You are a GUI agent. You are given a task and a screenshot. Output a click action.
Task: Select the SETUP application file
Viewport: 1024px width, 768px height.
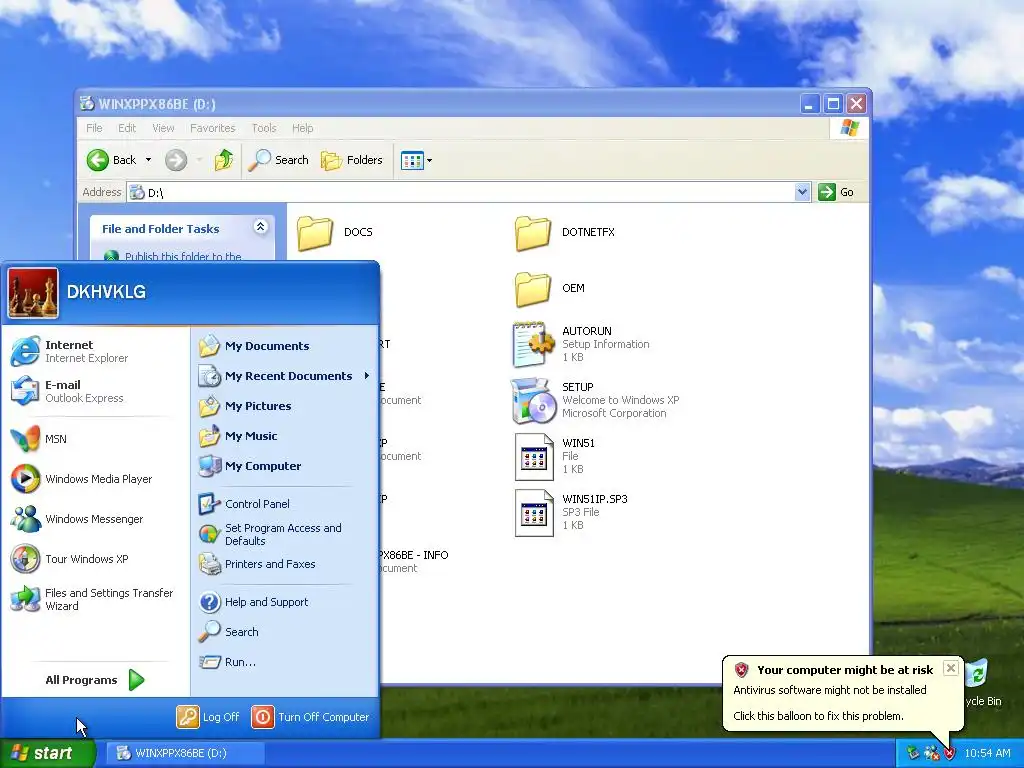pyautogui.click(x=596, y=400)
